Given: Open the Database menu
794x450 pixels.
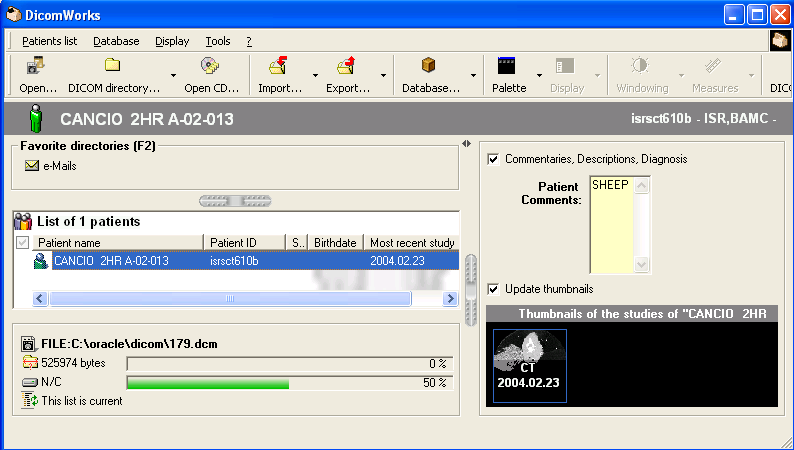Looking at the screenshot, I should coord(116,41).
